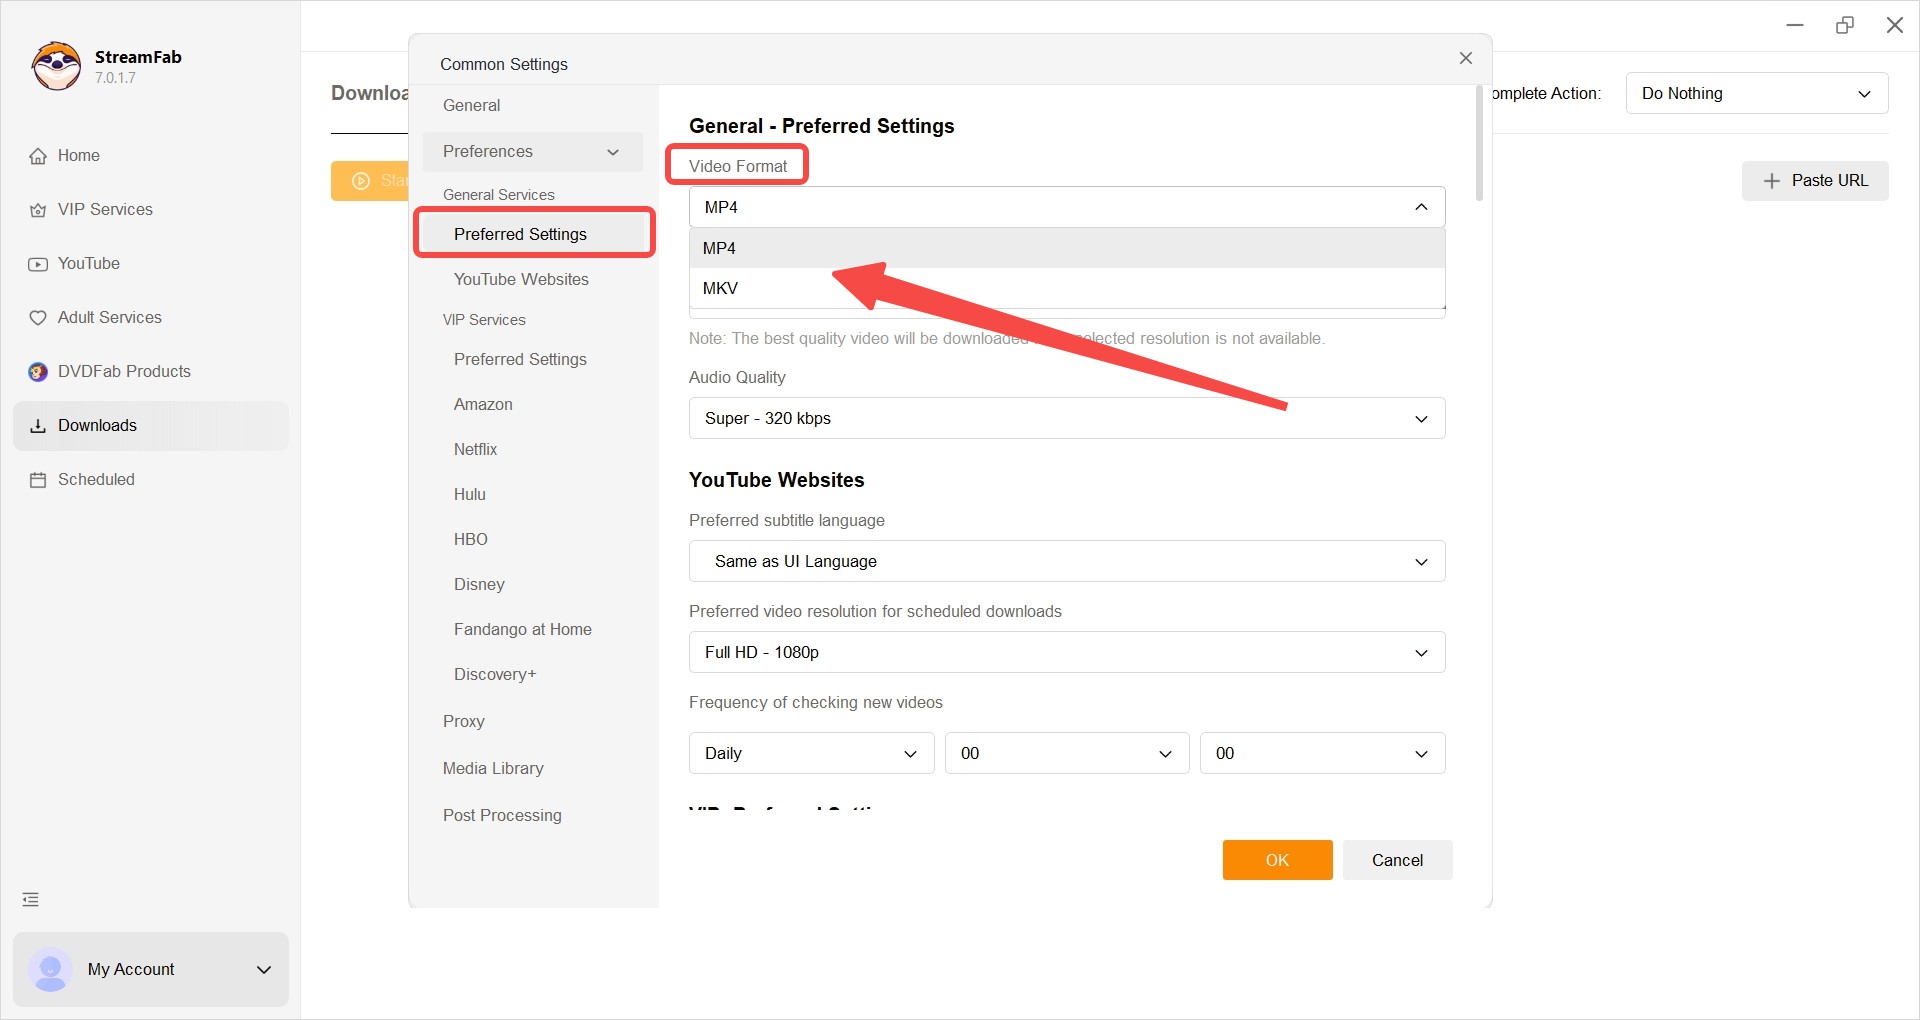
Task: Open DVDFab Products
Action: [x=123, y=371]
